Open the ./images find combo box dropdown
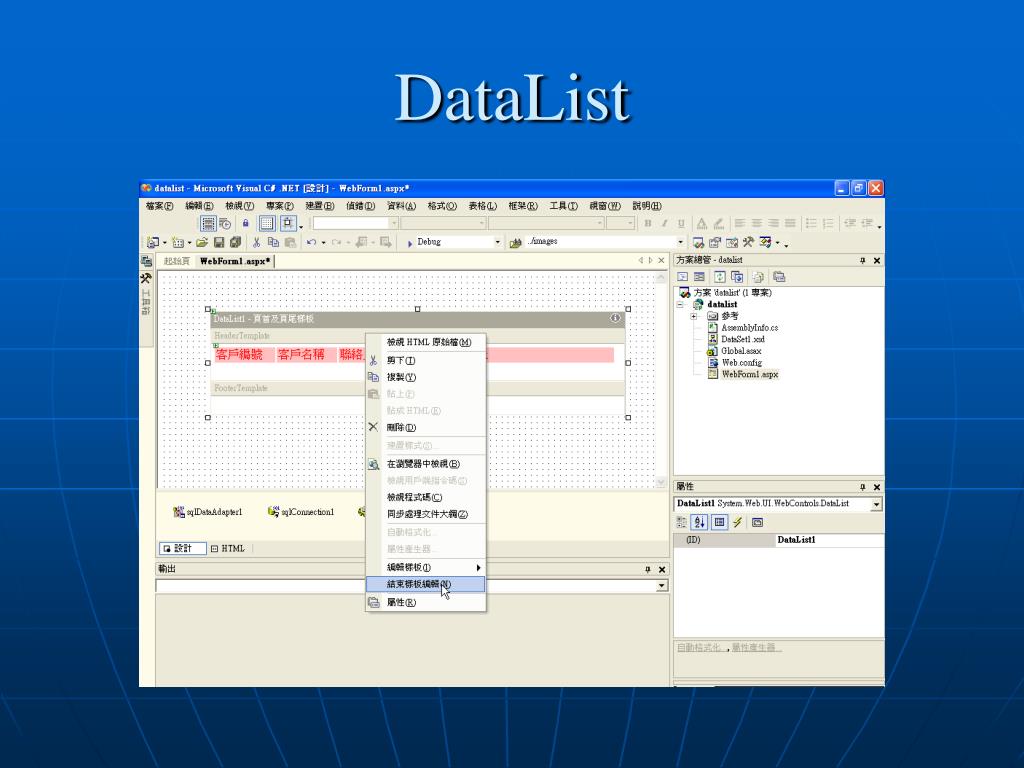 [x=680, y=242]
